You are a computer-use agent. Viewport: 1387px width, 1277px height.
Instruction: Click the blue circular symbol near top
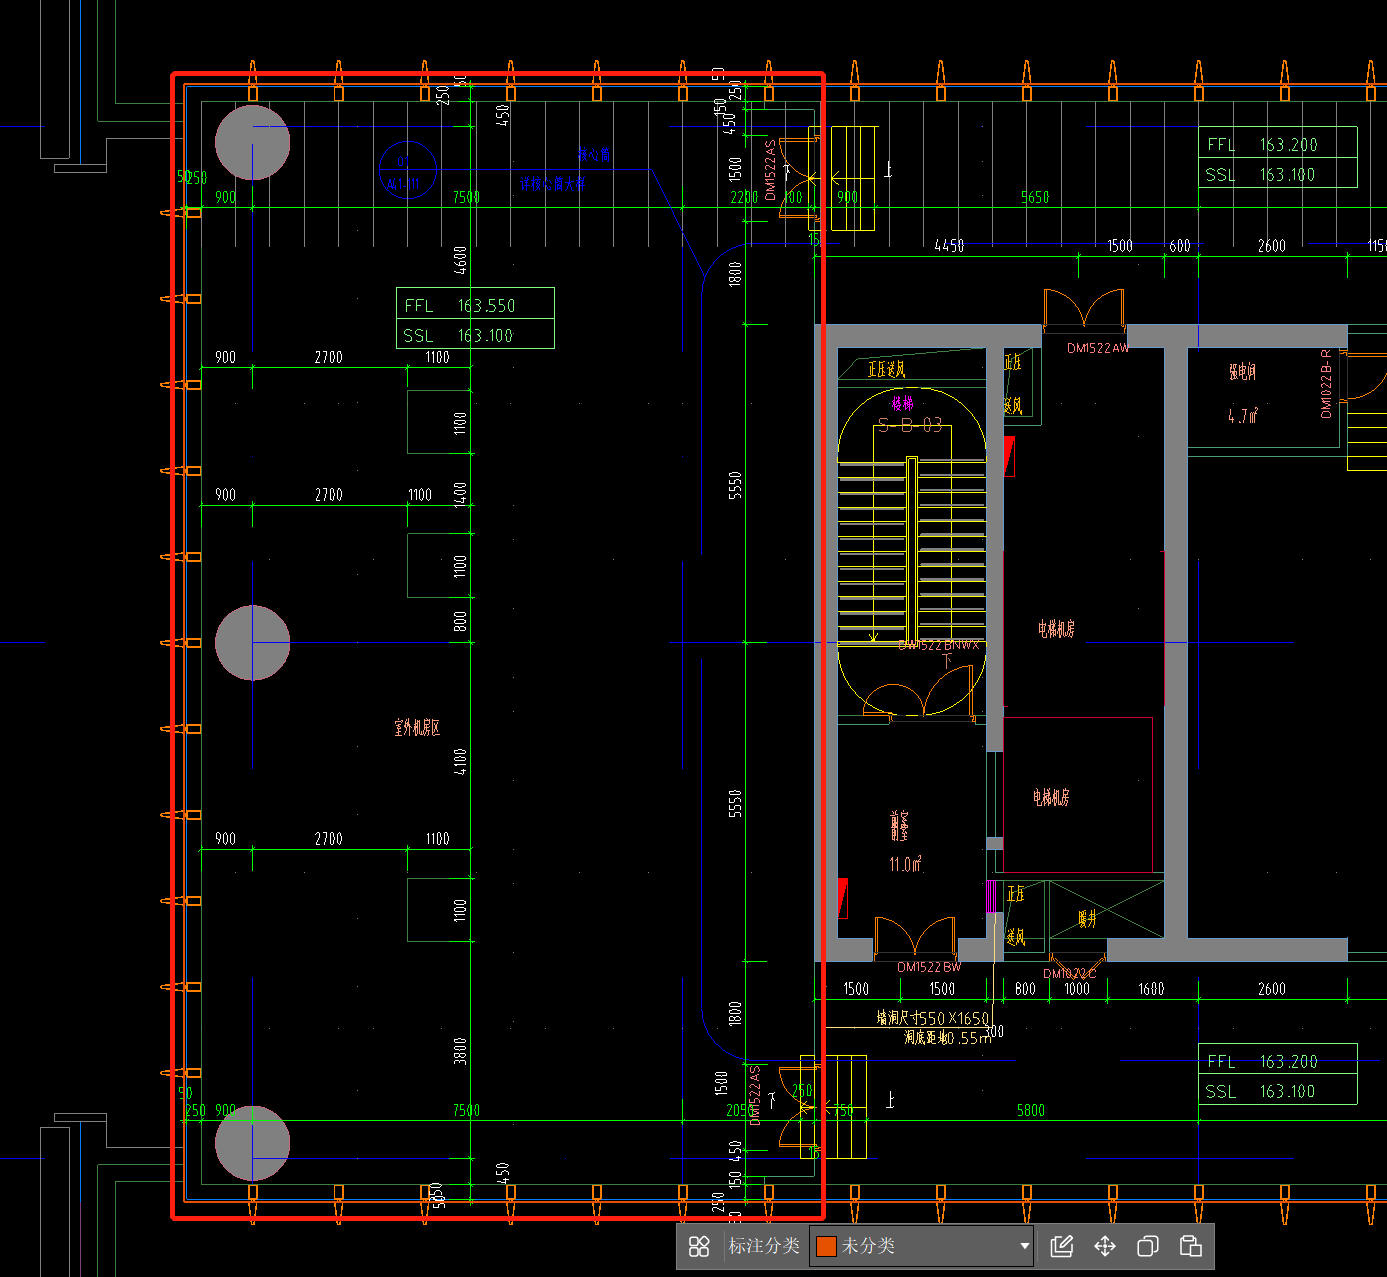(407, 170)
